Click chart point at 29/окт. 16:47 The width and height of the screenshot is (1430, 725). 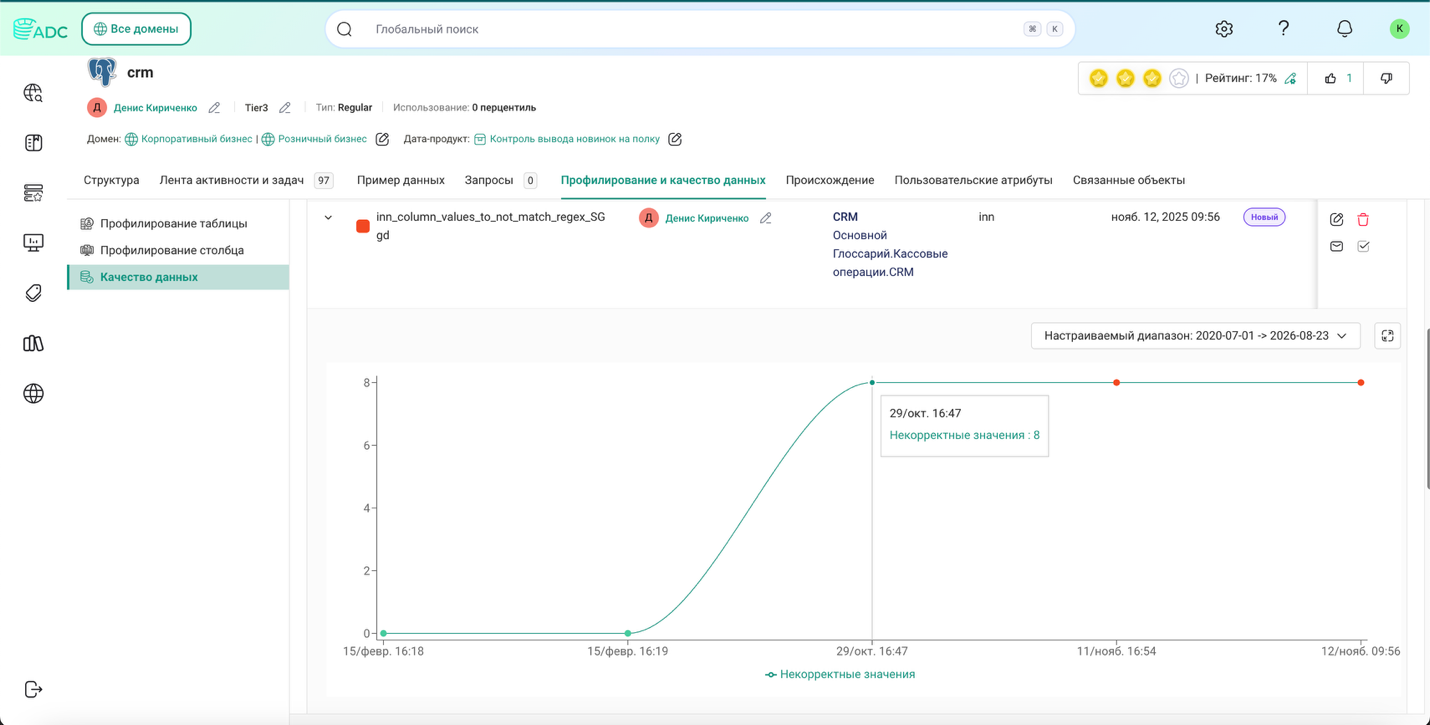click(x=872, y=382)
